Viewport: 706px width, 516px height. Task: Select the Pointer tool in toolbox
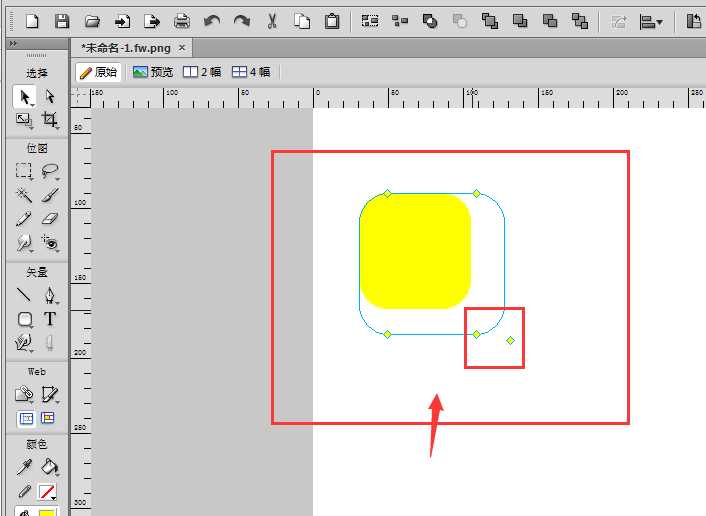click(24, 96)
